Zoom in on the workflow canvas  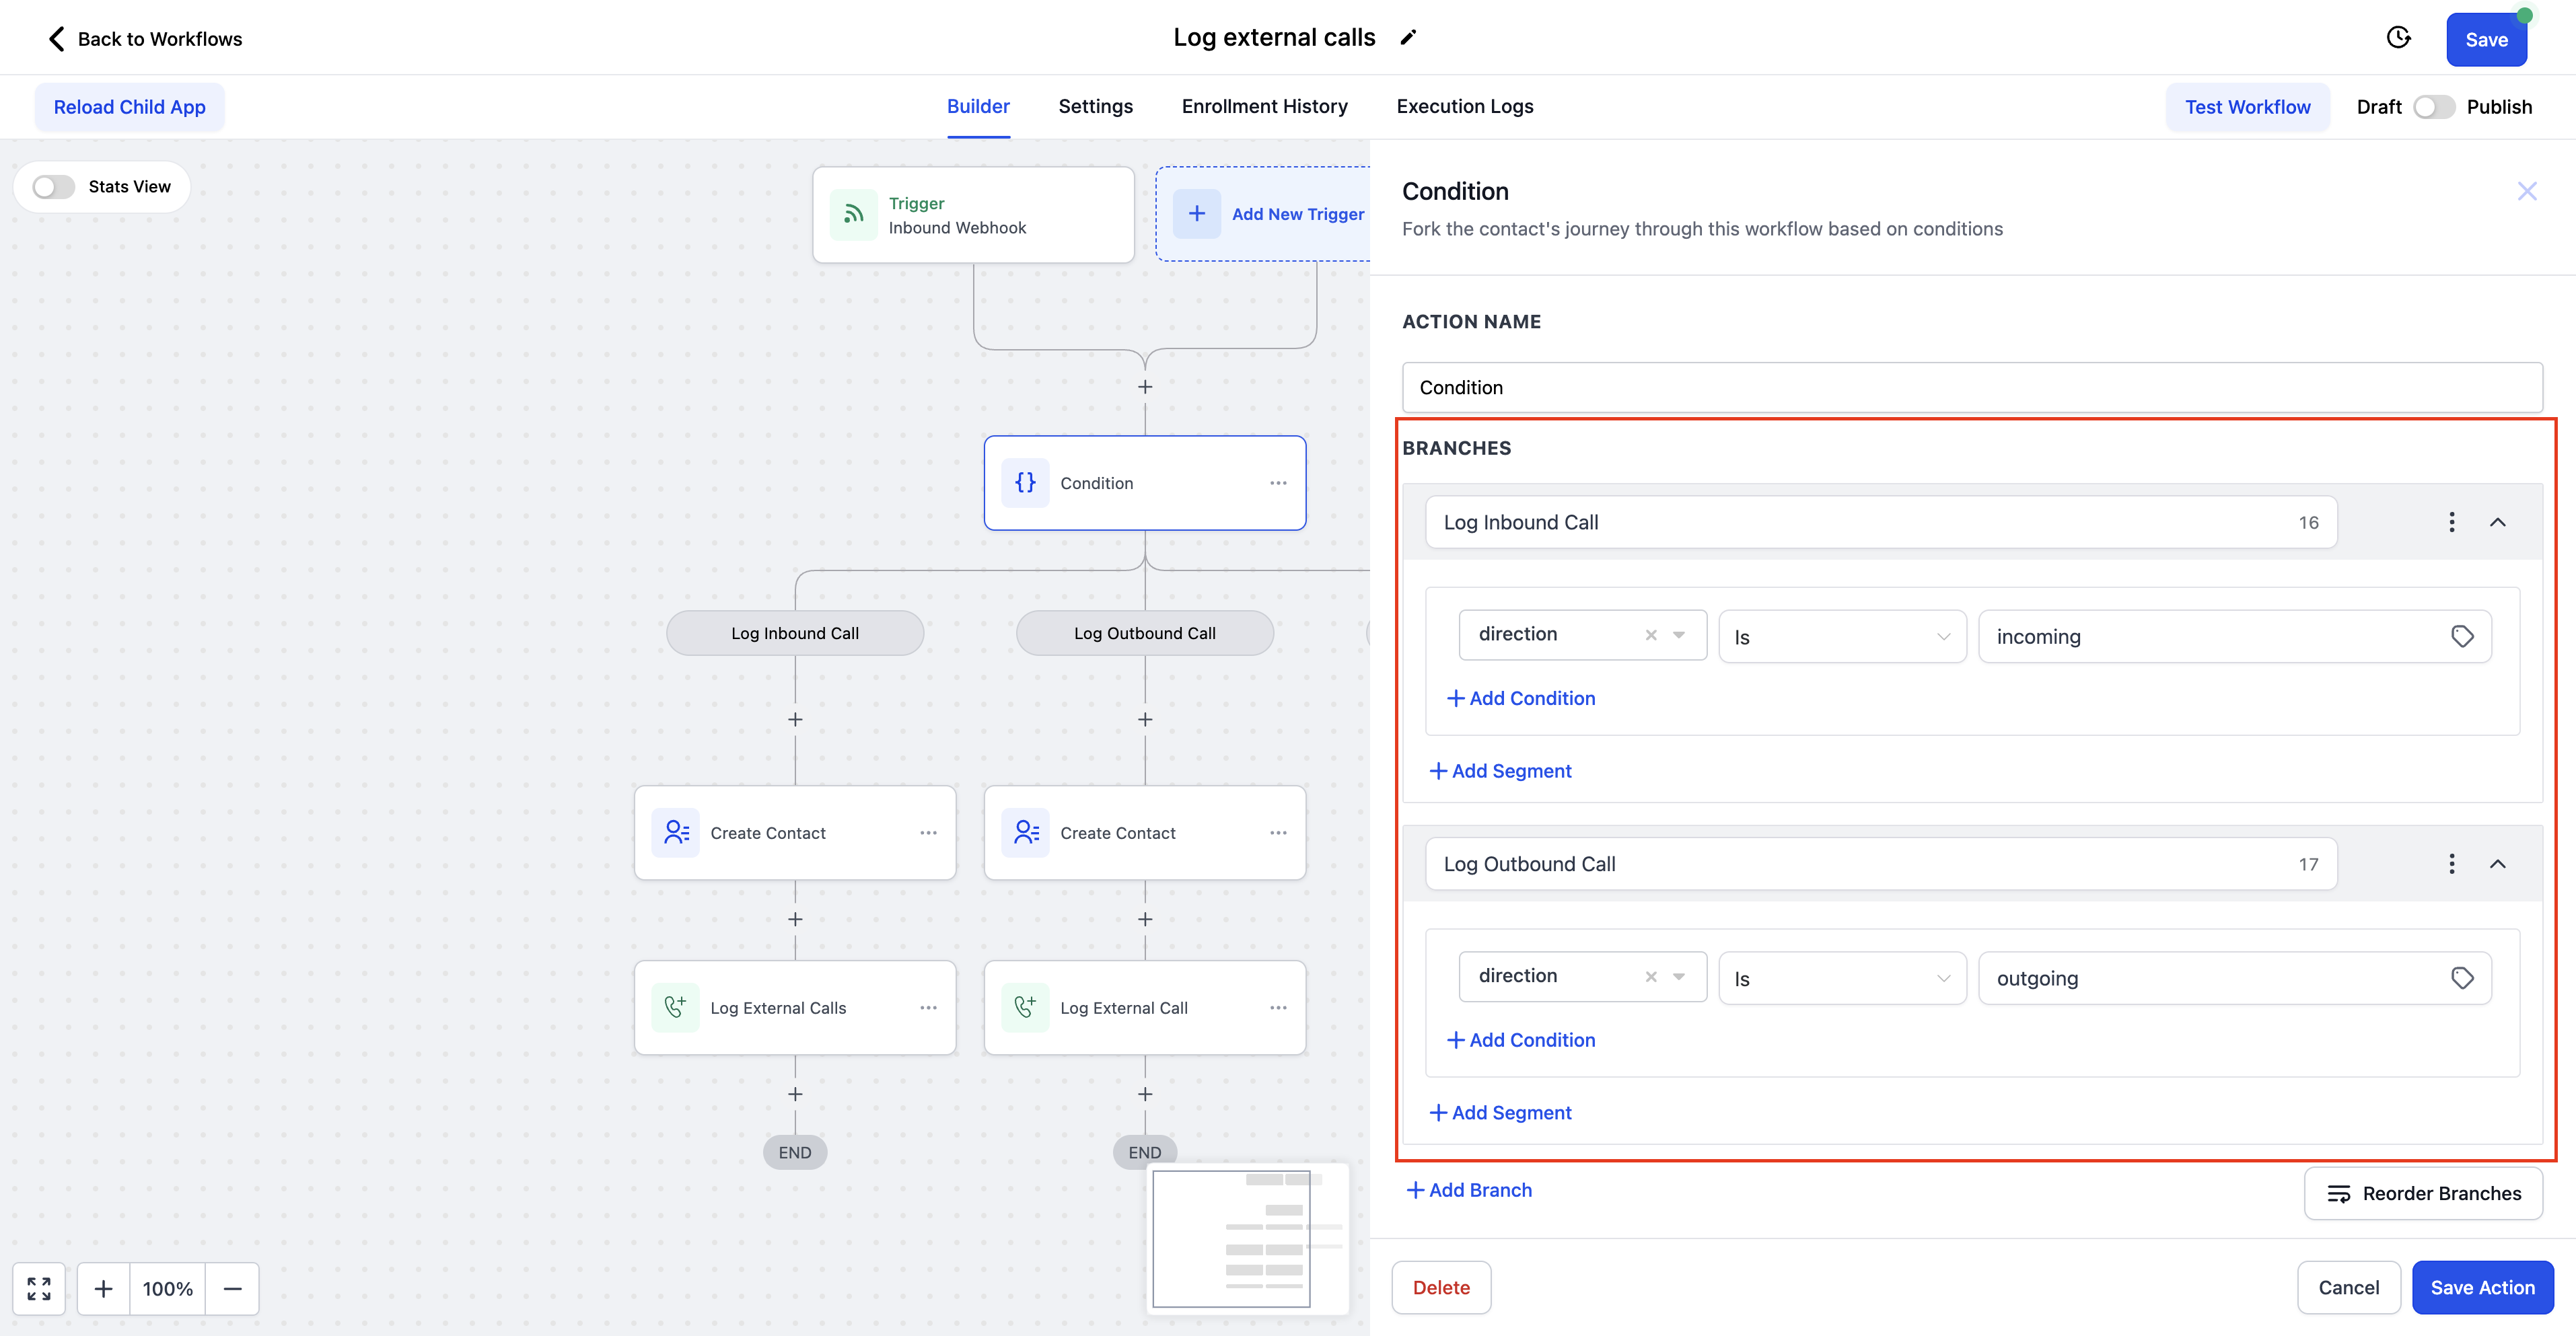coord(103,1288)
